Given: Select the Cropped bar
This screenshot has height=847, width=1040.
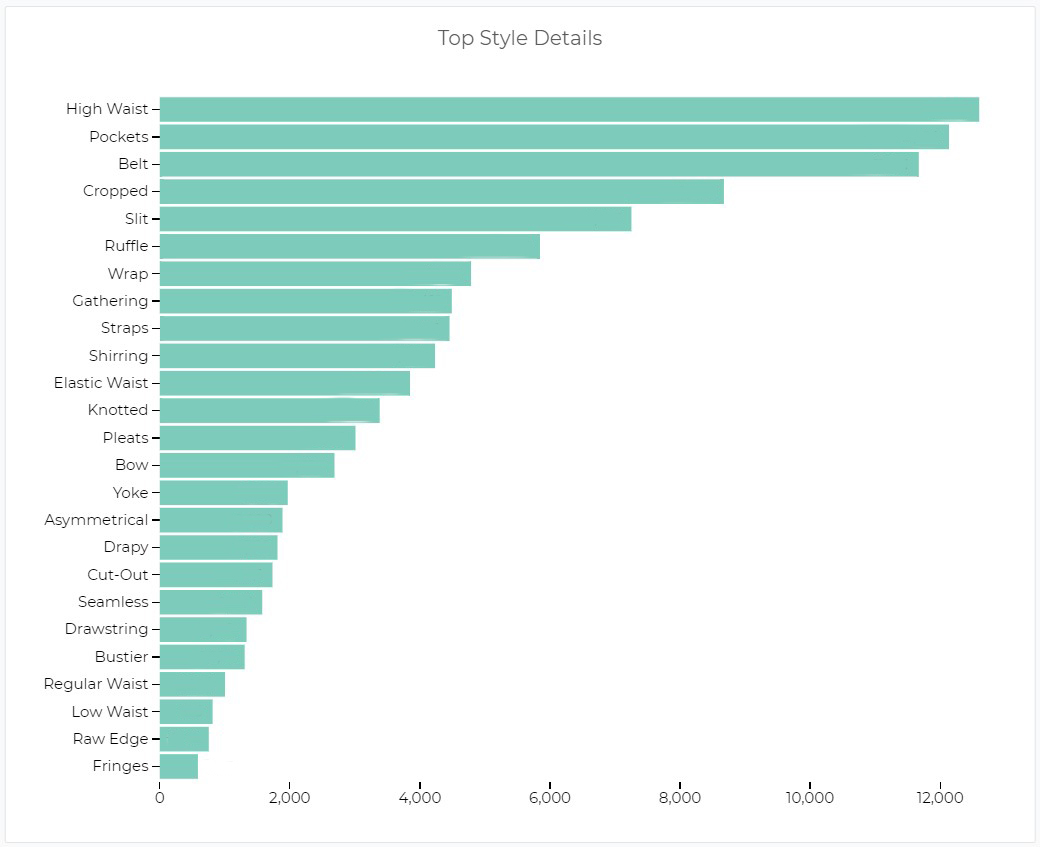Looking at the screenshot, I should click(441, 191).
